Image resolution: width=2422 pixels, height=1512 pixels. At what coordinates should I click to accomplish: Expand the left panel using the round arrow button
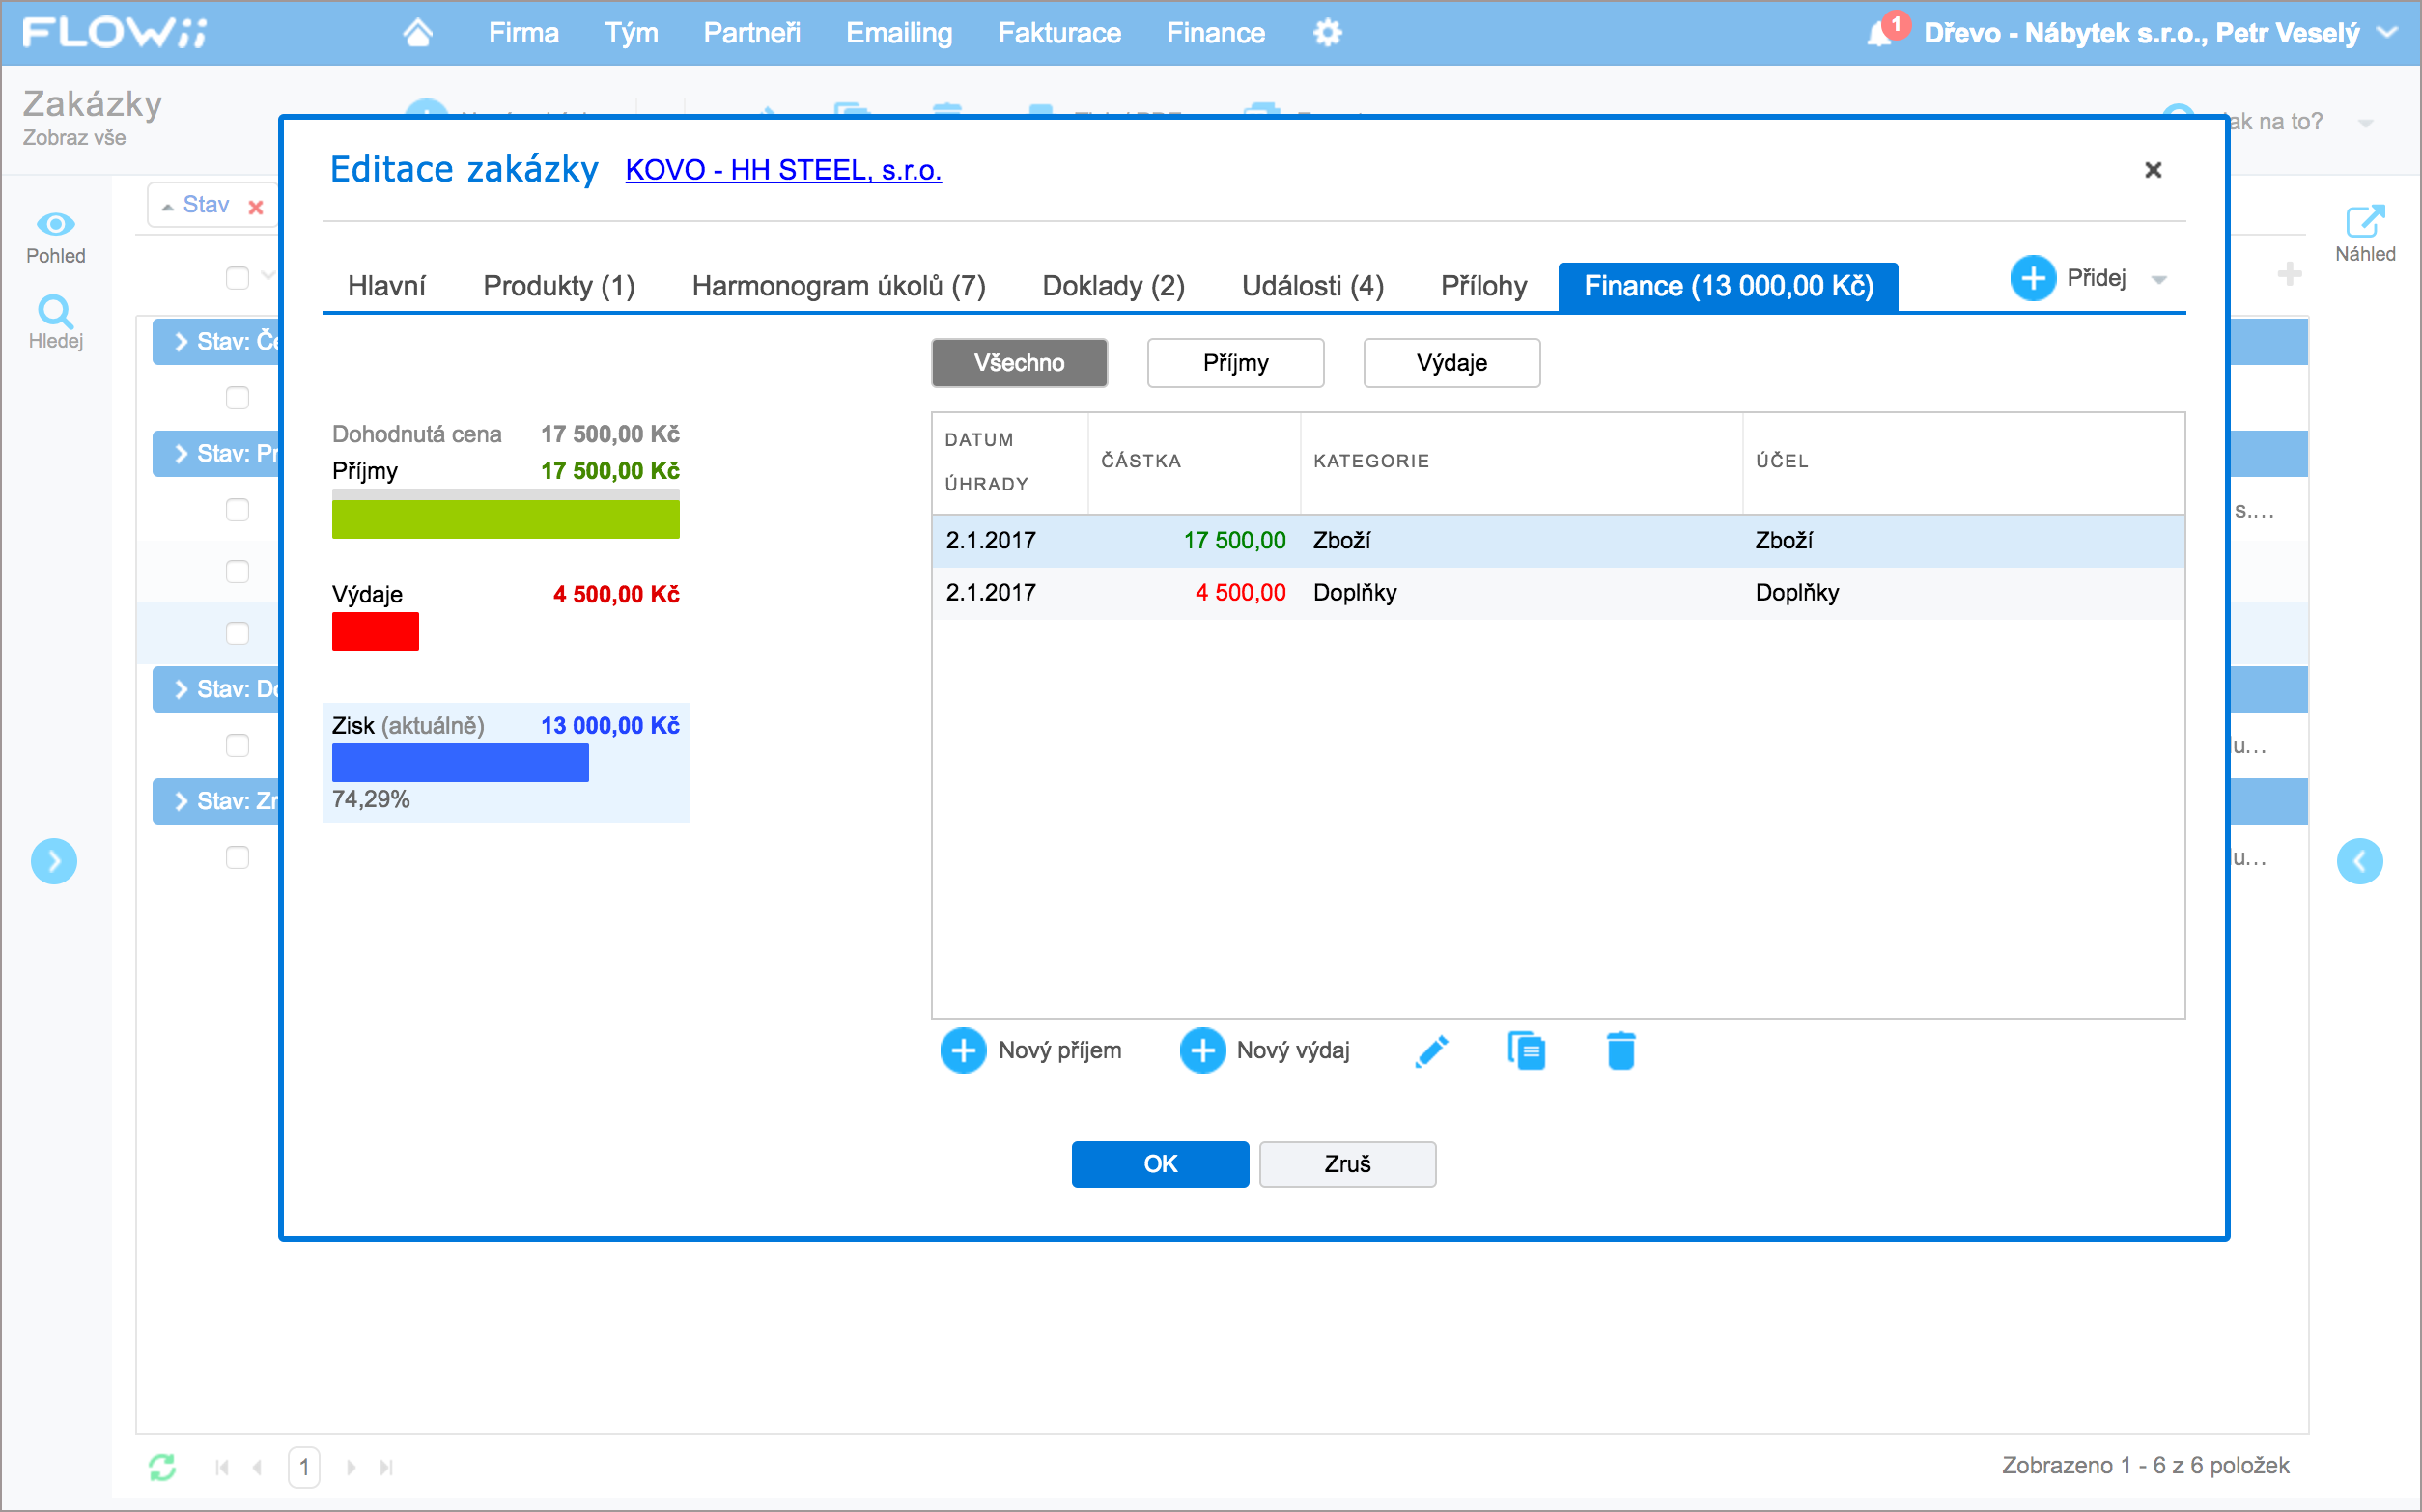click(x=54, y=861)
